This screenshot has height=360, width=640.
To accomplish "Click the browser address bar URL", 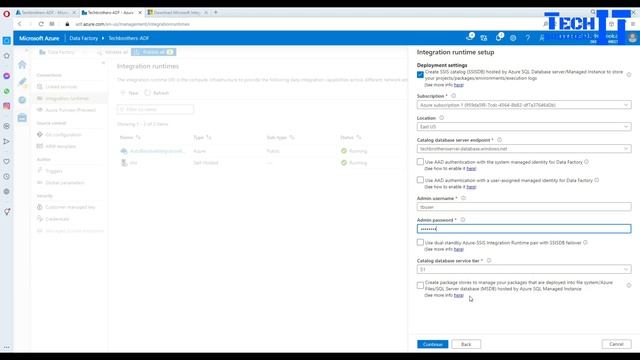I will (x=133, y=24).
